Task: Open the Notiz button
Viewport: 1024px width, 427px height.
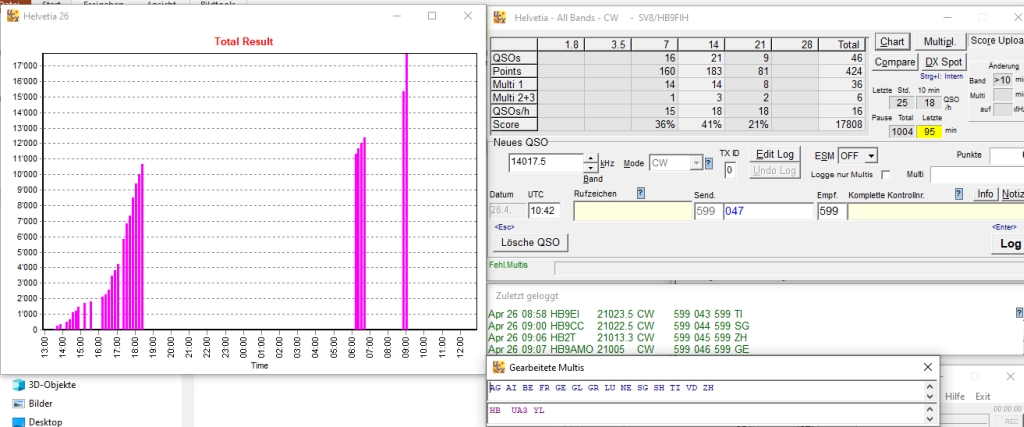Action: pos(1012,194)
